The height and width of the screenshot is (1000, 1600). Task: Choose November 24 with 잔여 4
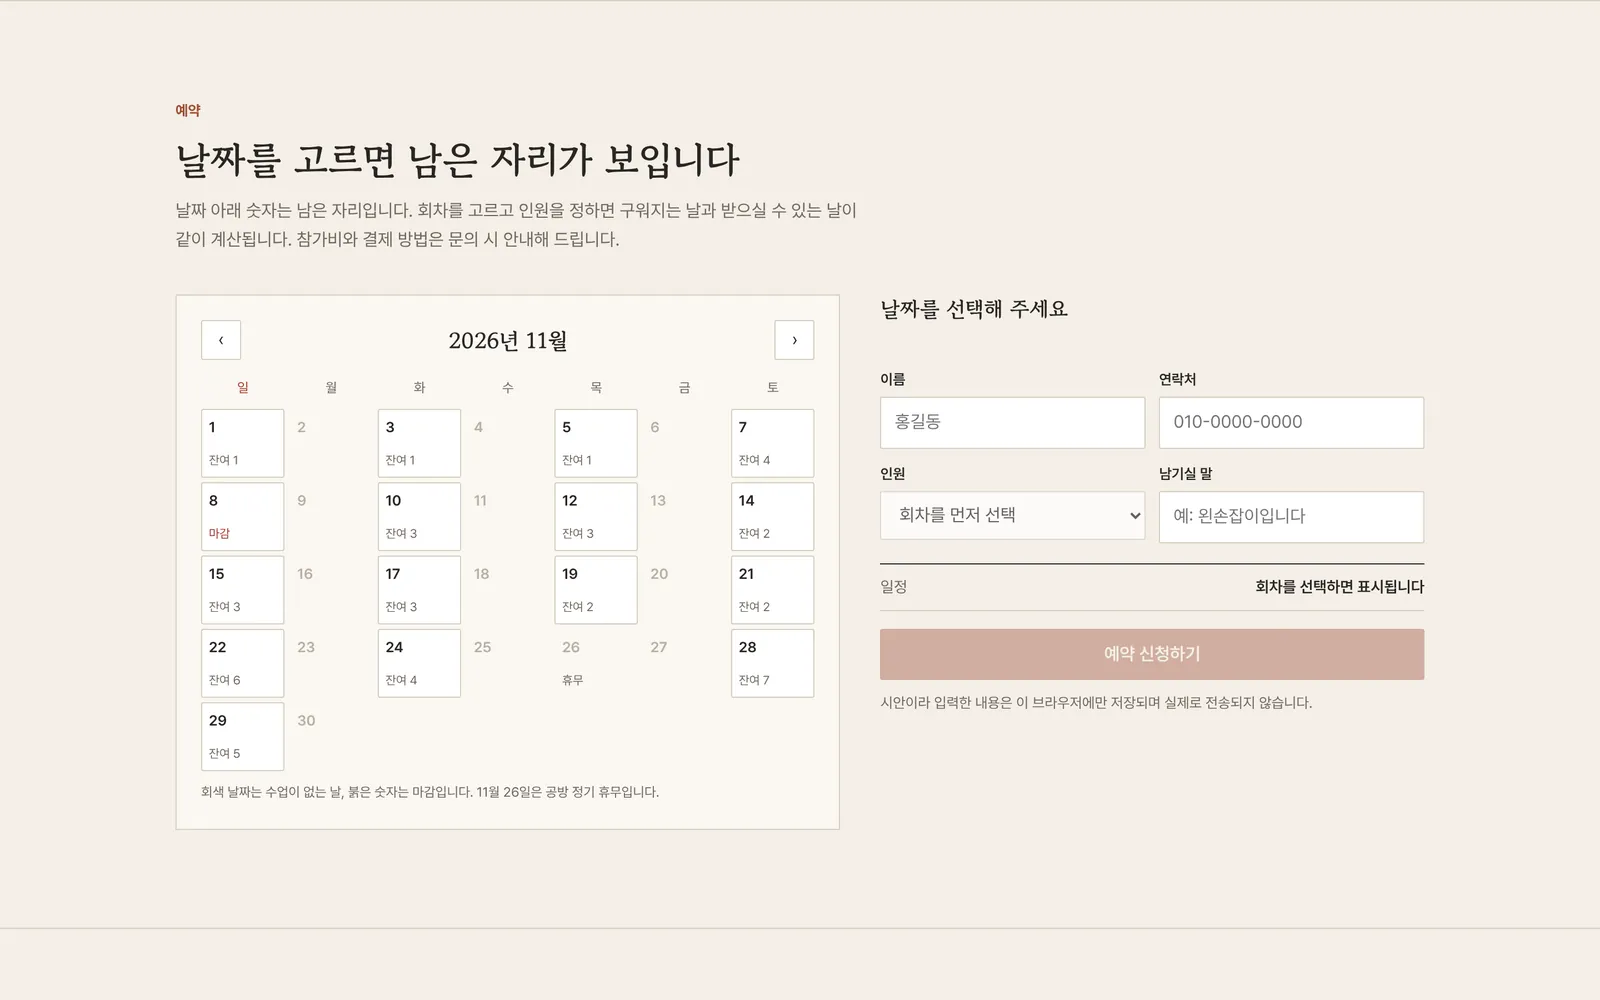click(419, 663)
